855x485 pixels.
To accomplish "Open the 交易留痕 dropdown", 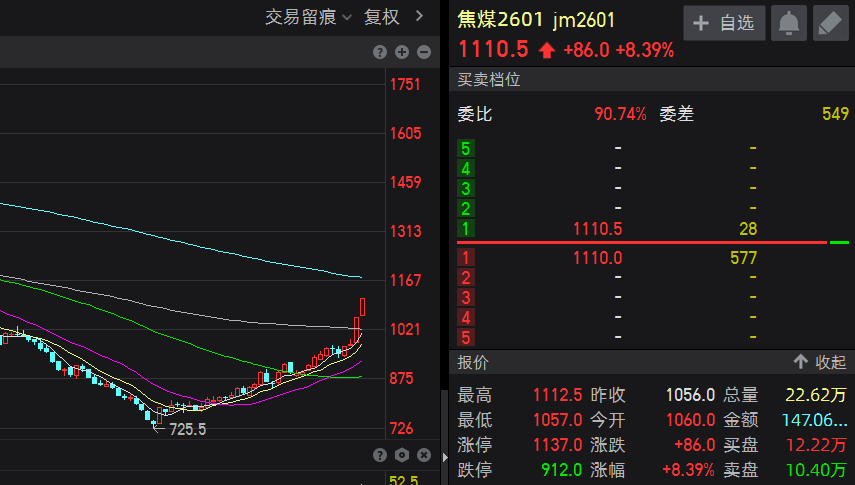I will 308,17.
